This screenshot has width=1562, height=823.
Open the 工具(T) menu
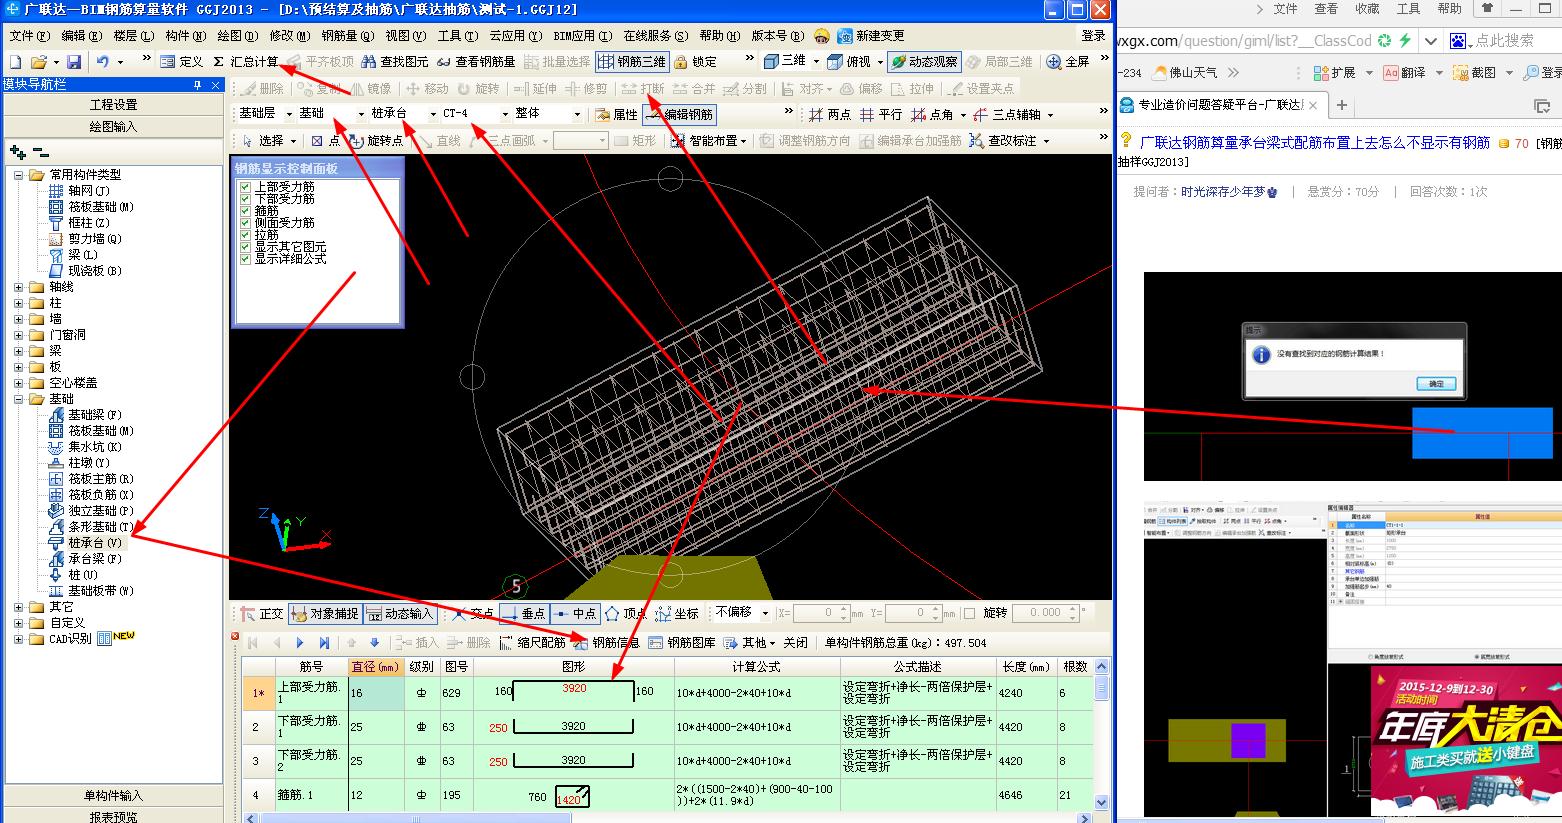[x=457, y=35]
